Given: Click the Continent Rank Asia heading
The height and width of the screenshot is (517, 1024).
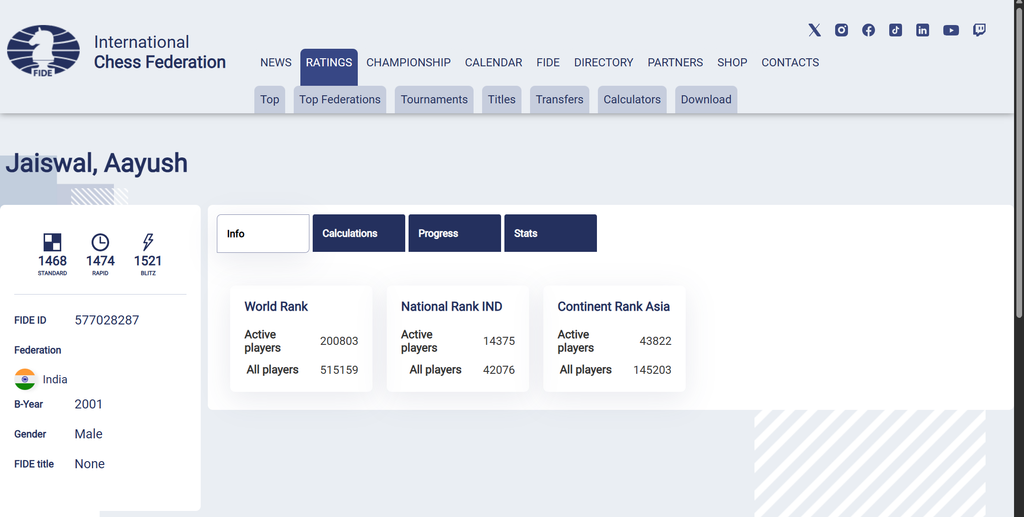Looking at the screenshot, I should (x=613, y=306).
